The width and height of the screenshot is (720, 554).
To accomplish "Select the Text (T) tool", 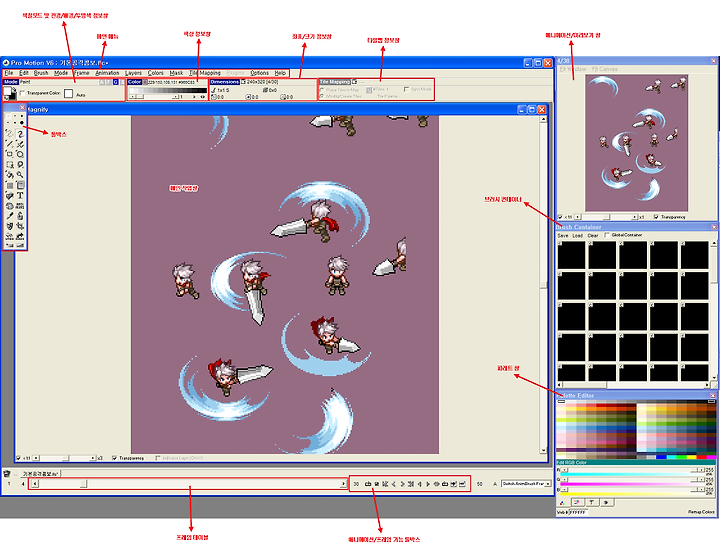I will pos(20,196).
